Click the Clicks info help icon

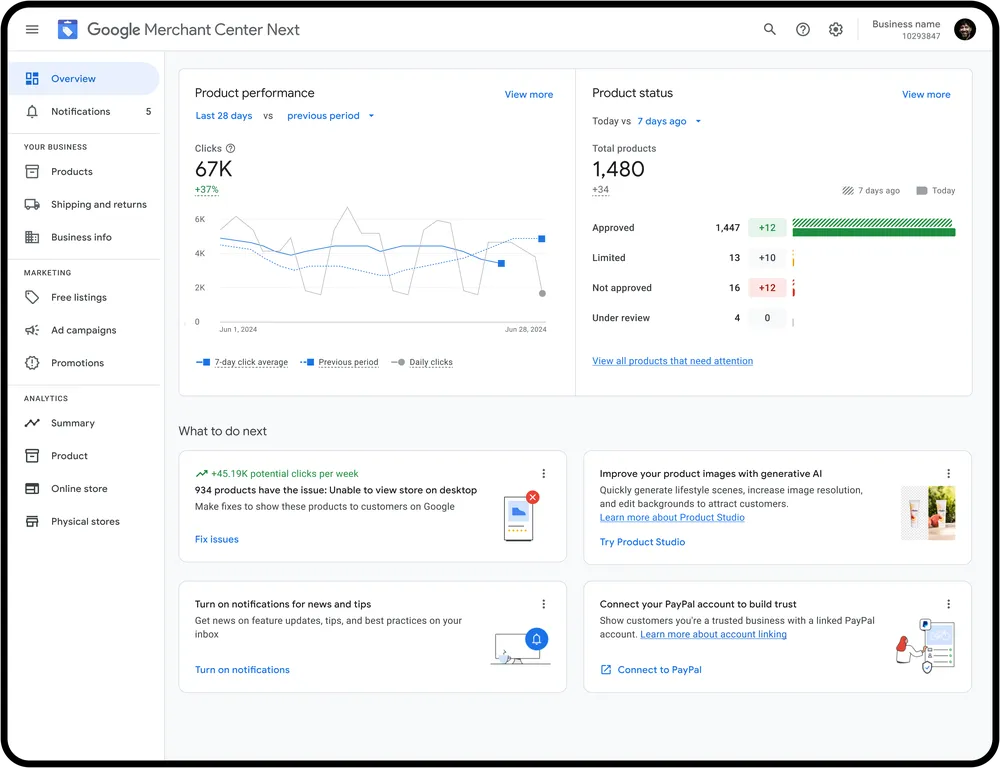coord(231,149)
